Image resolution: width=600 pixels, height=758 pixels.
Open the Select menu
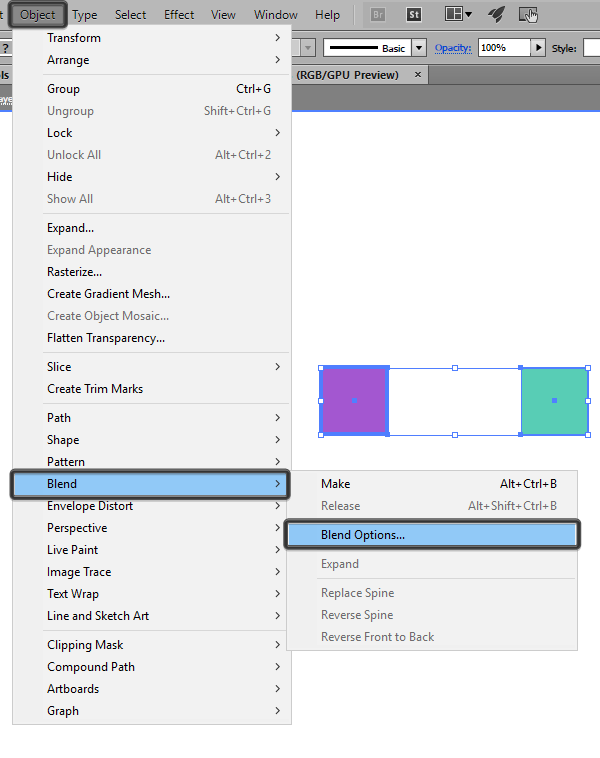(x=130, y=15)
